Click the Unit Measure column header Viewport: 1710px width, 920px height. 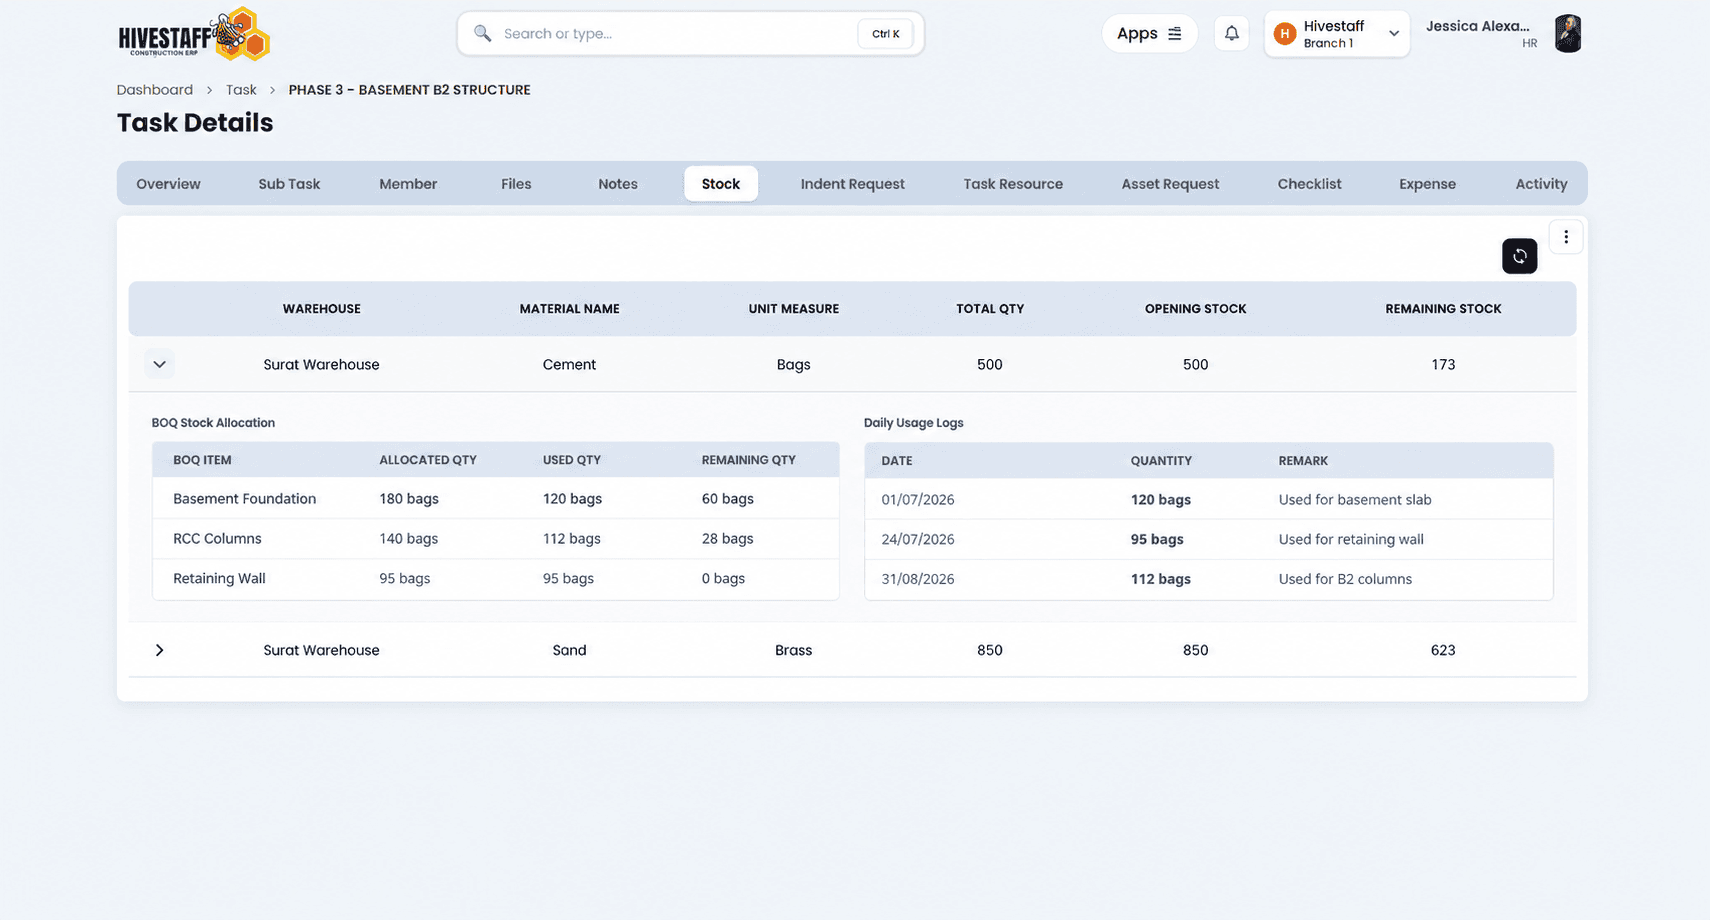(x=793, y=309)
